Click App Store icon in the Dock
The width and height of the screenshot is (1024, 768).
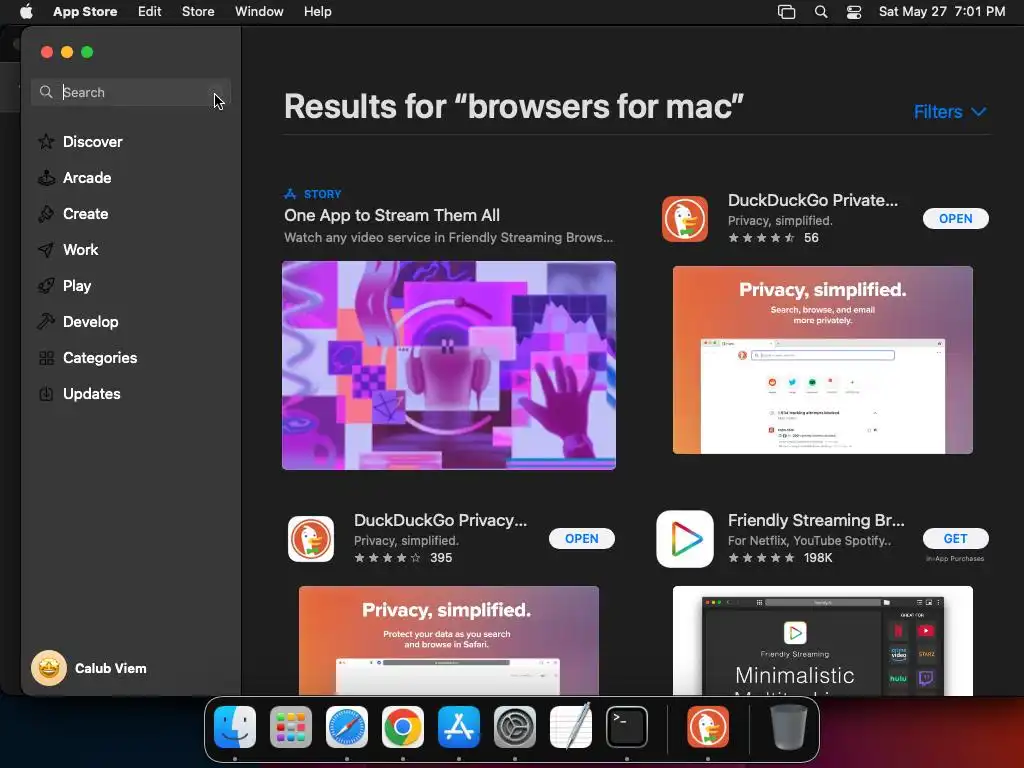[x=459, y=727]
